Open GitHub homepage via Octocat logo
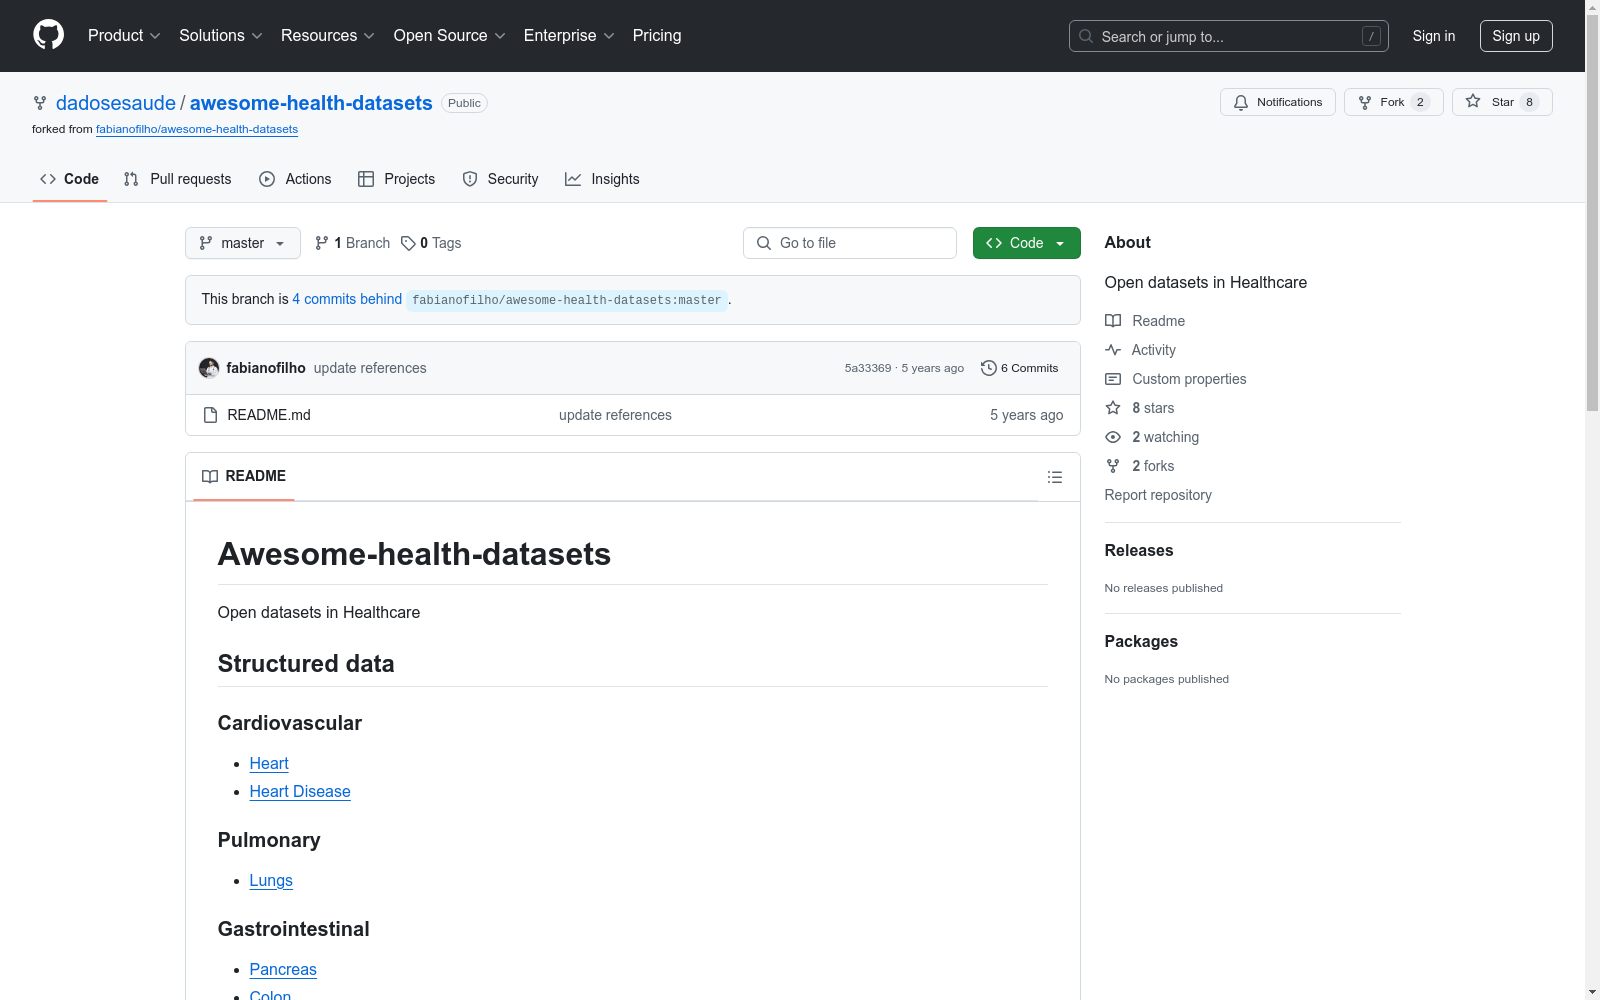 click(48, 35)
